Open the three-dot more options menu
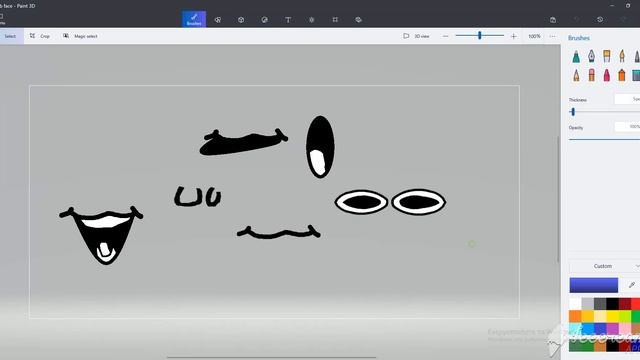This screenshot has width=640, height=360. click(x=552, y=36)
